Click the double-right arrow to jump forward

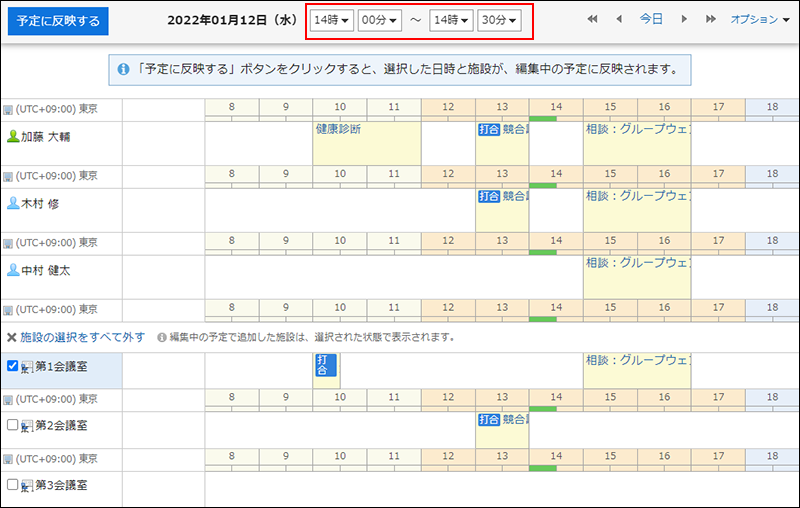pyautogui.click(x=710, y=20)
